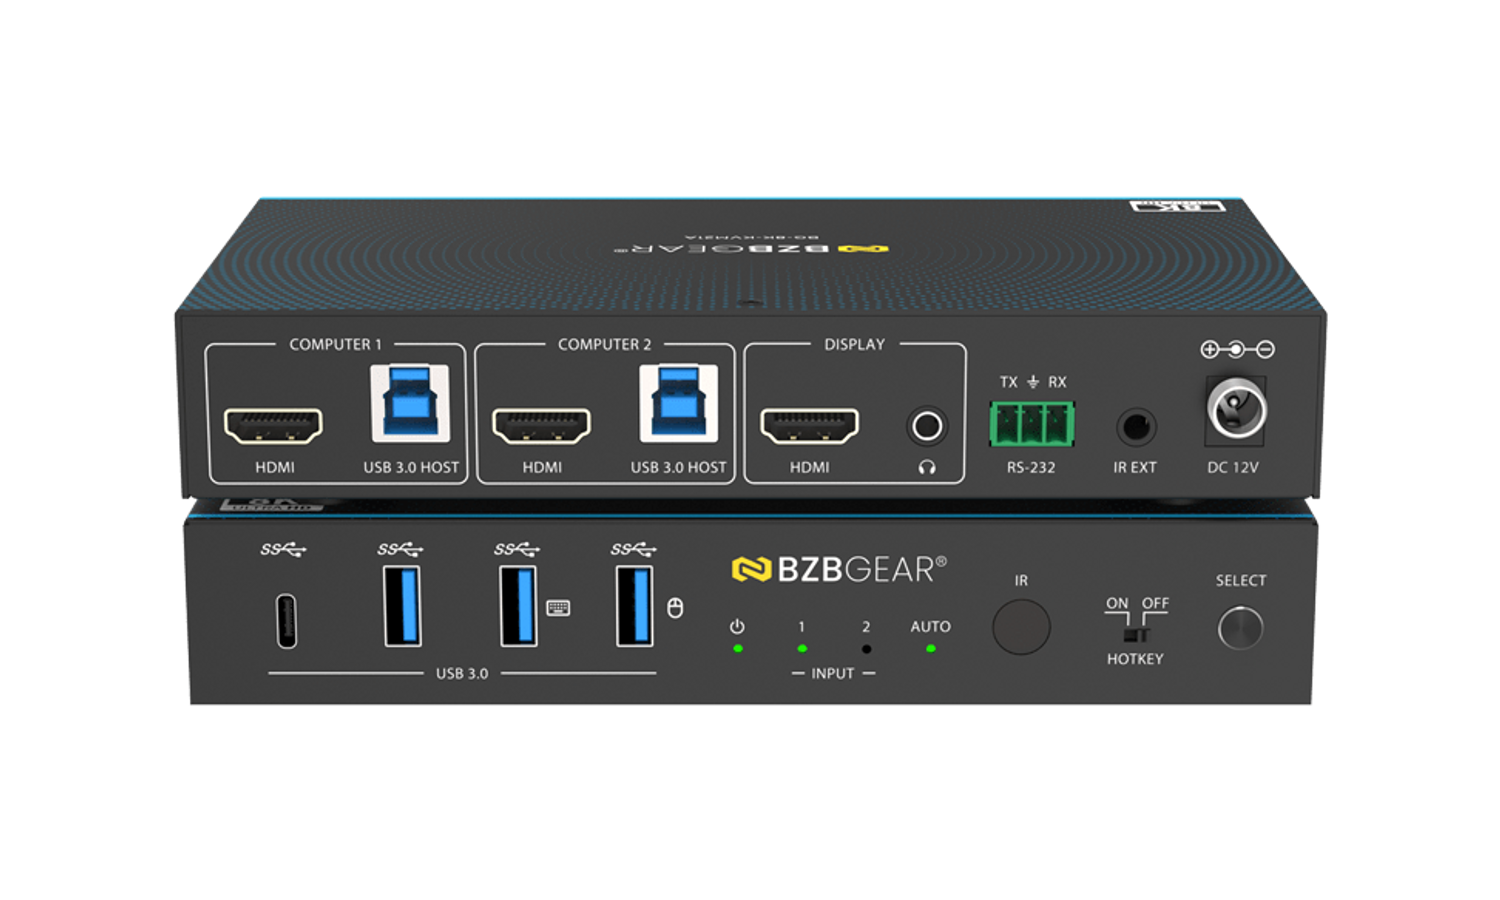Click the SS USB logo above the USB-C port
Image resolution: width=1500 pixels, height=900 pixels.
click(283, 549)
